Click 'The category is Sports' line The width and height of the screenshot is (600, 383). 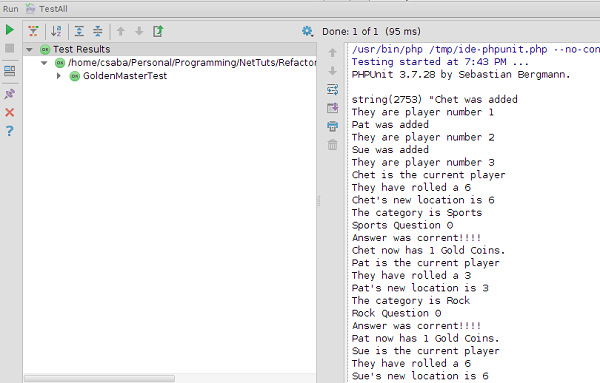coord(417,213)
